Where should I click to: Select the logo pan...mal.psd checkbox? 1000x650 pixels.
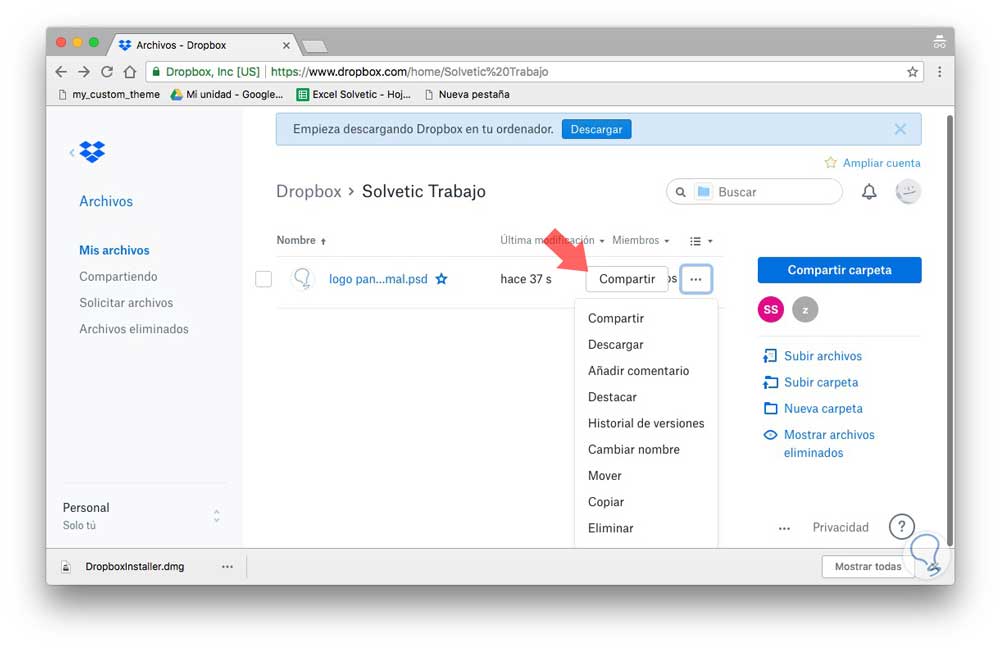[x=263, y=279]
